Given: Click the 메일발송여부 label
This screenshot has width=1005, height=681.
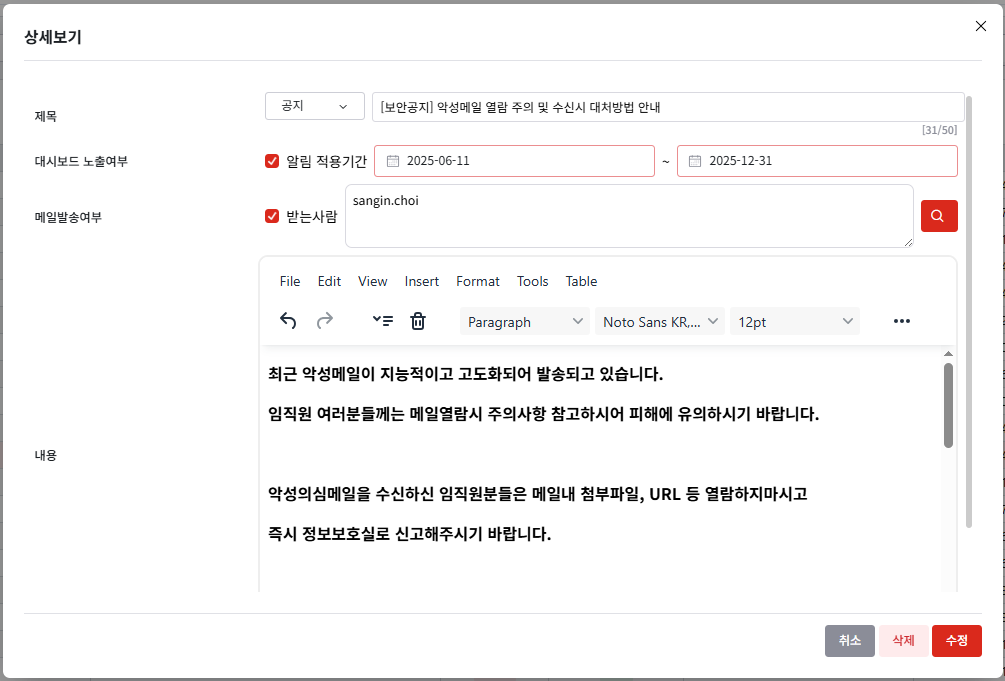Looking at the screenshot, I should point(68,217).
